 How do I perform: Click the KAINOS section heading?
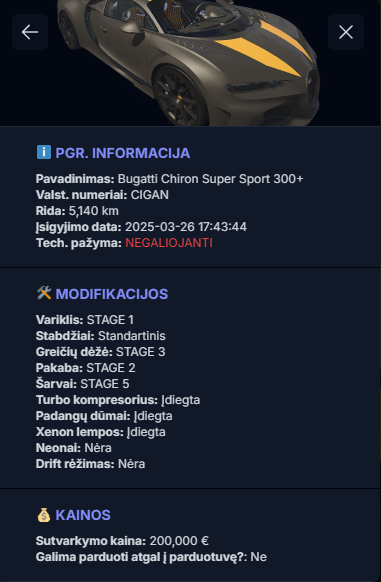(83, 515)
